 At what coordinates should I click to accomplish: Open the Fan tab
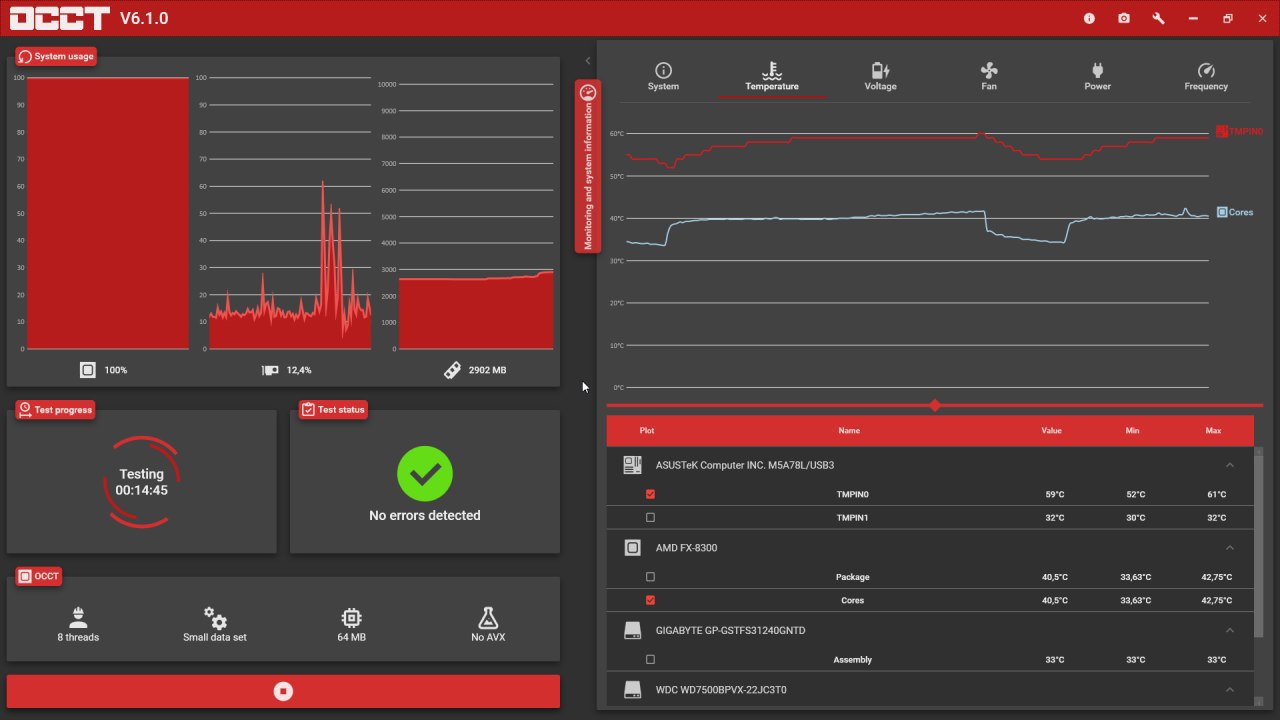tap(989, 77)
